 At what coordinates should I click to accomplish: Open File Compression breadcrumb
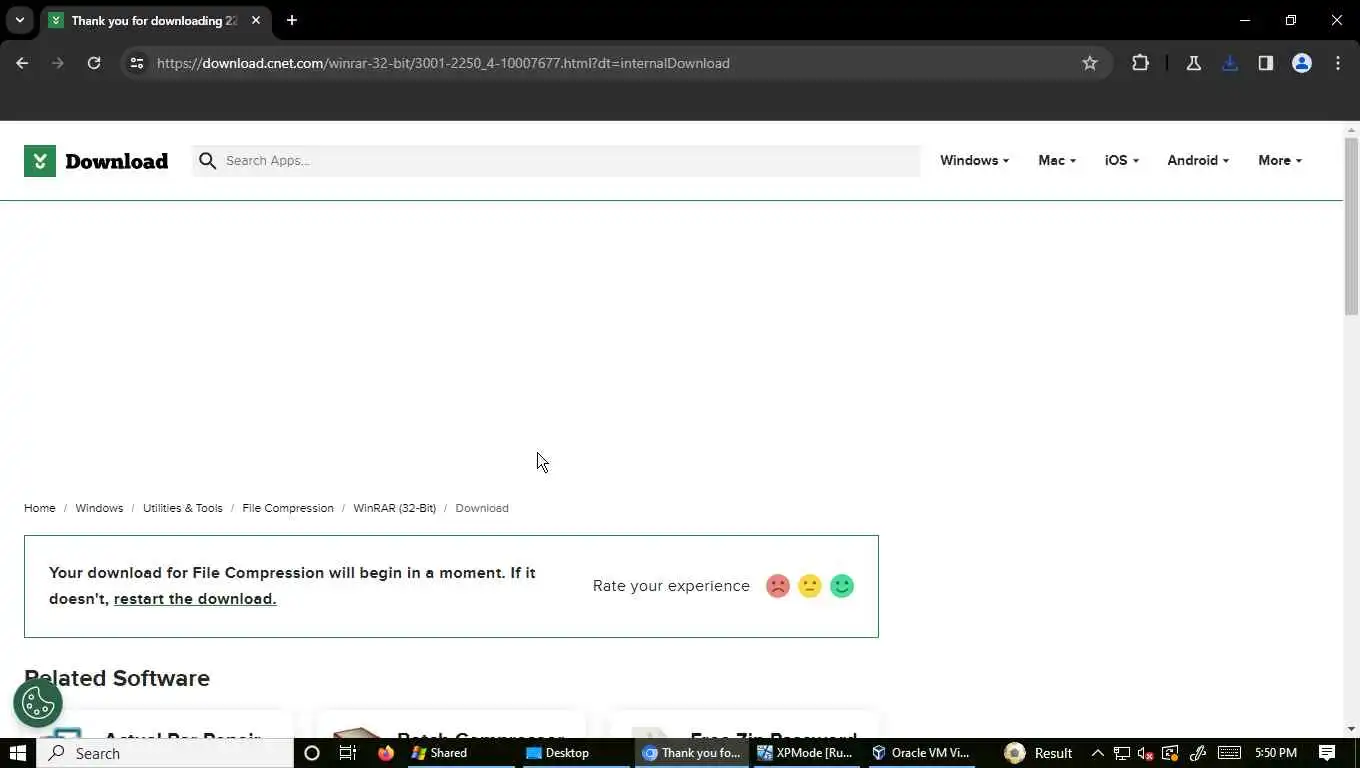[288, 508]
